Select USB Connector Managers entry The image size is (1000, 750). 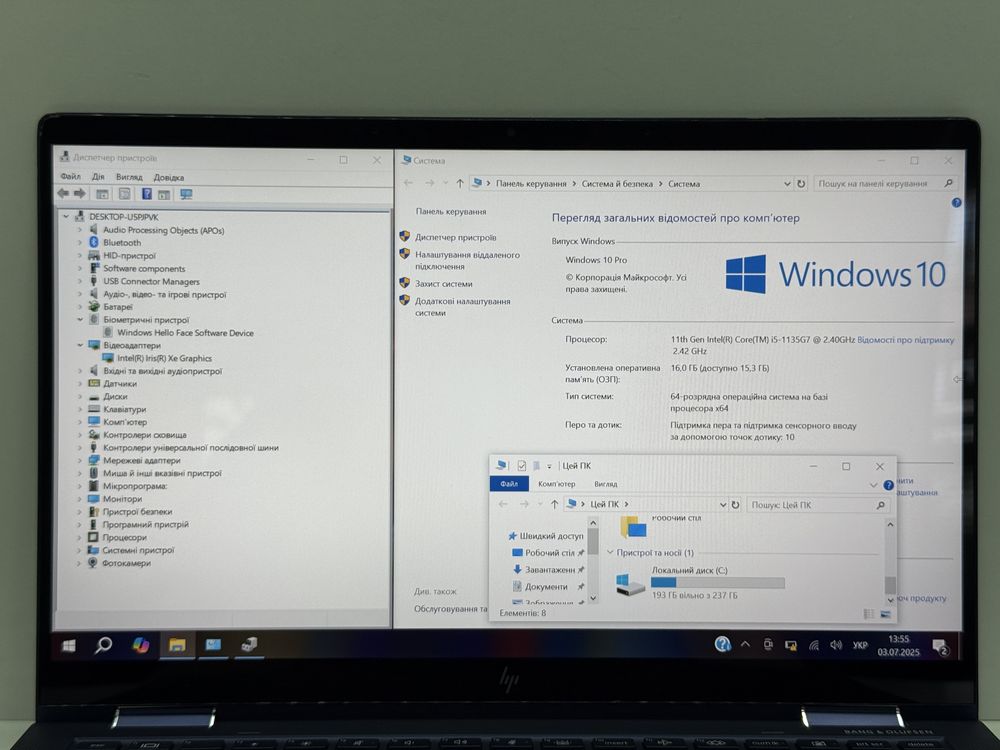[x=151, y=281]
